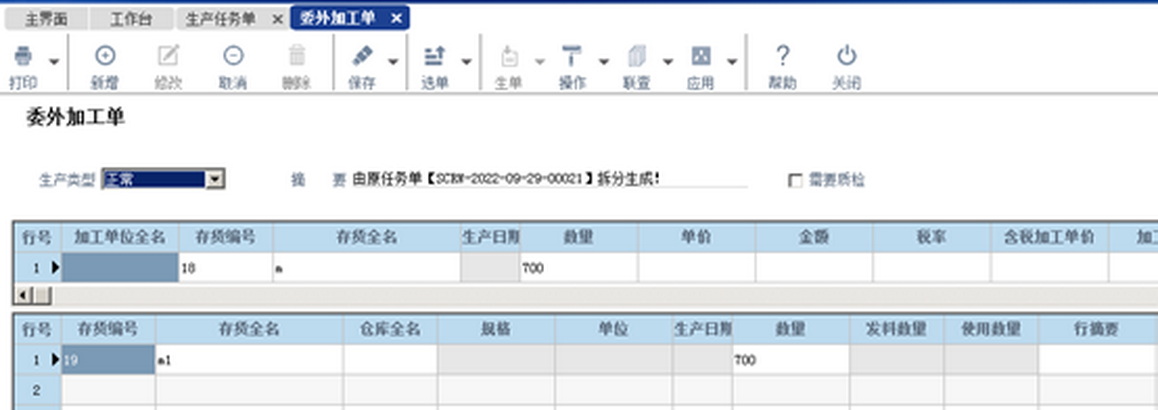Click the 操作 (Operations) icon

coord(571,57)
